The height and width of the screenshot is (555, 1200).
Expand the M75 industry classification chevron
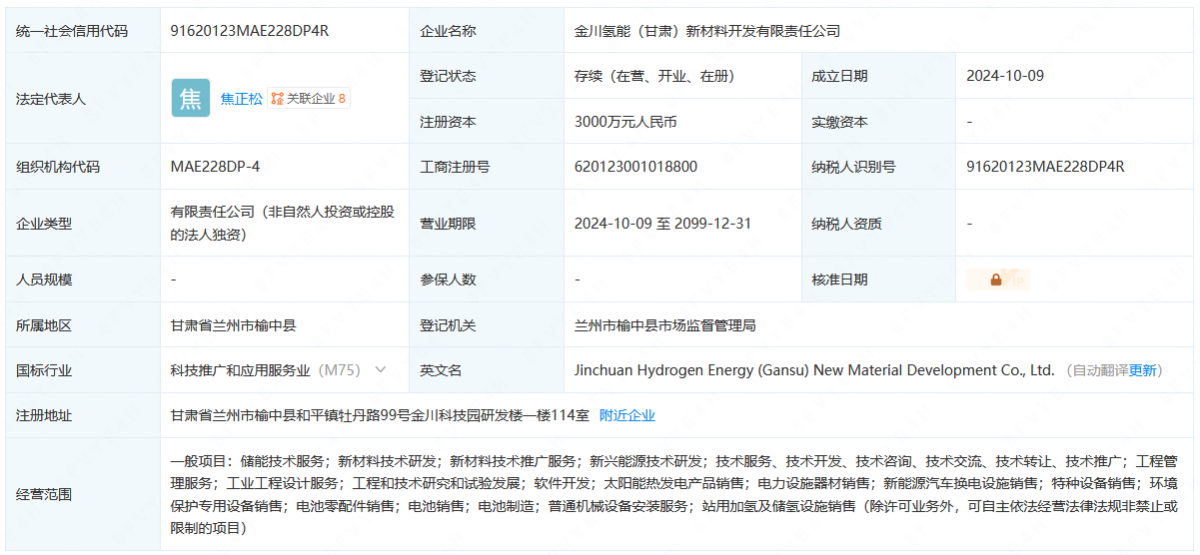pos(380,370)
